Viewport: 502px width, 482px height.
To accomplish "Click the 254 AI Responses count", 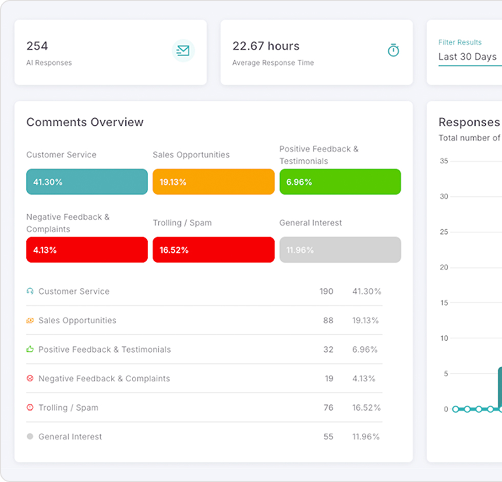I will [x=37, y=46].
